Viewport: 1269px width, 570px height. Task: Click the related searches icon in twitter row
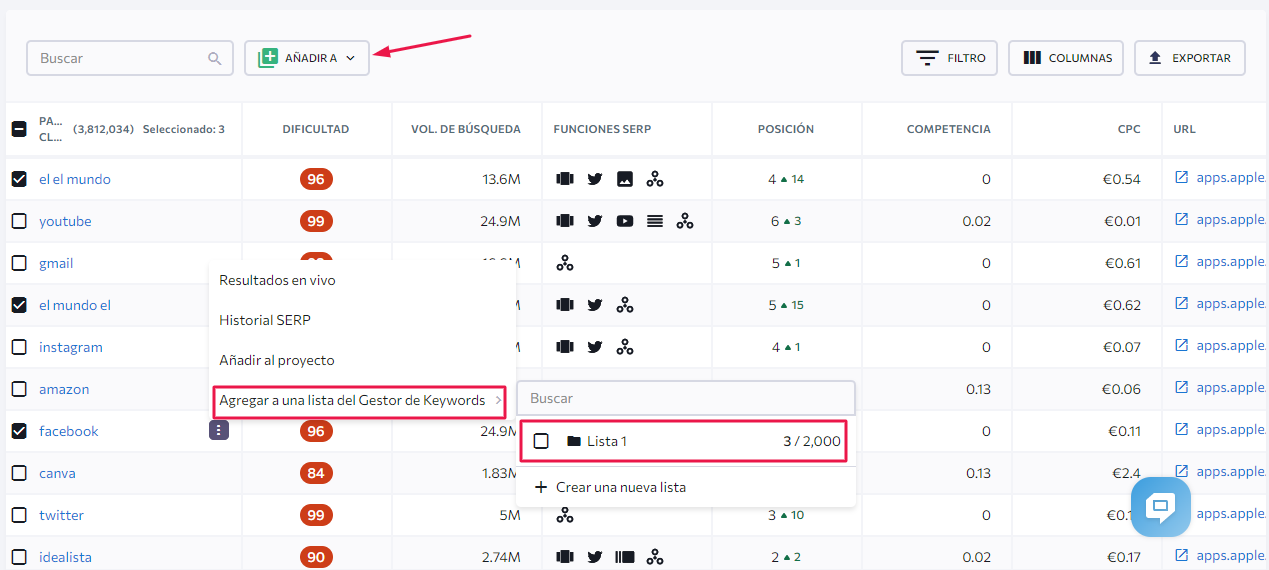tap(565, 515)
